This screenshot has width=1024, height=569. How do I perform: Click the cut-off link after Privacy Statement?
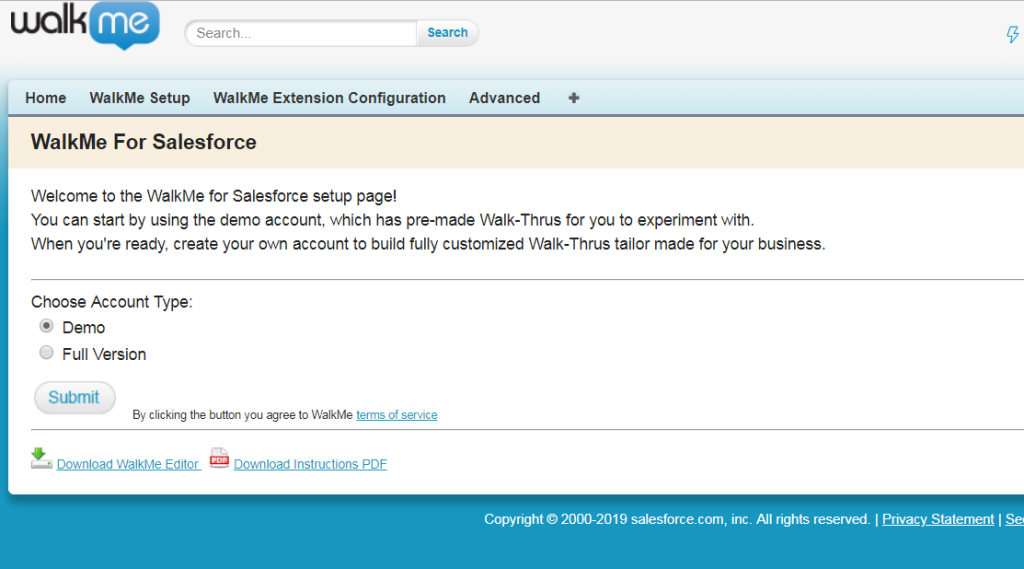pyautogui.click(x=1014, y=519)
